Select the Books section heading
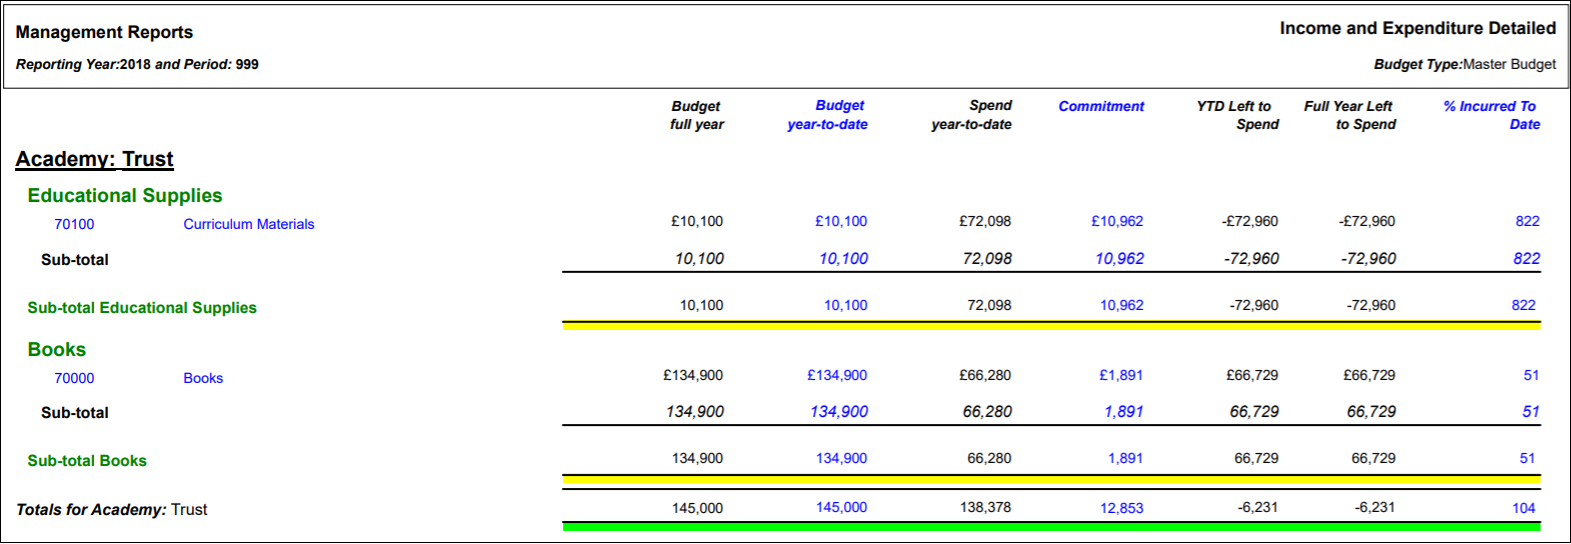Image resolution: width=1571 pixels, height=544 pixels. (57, 350)
